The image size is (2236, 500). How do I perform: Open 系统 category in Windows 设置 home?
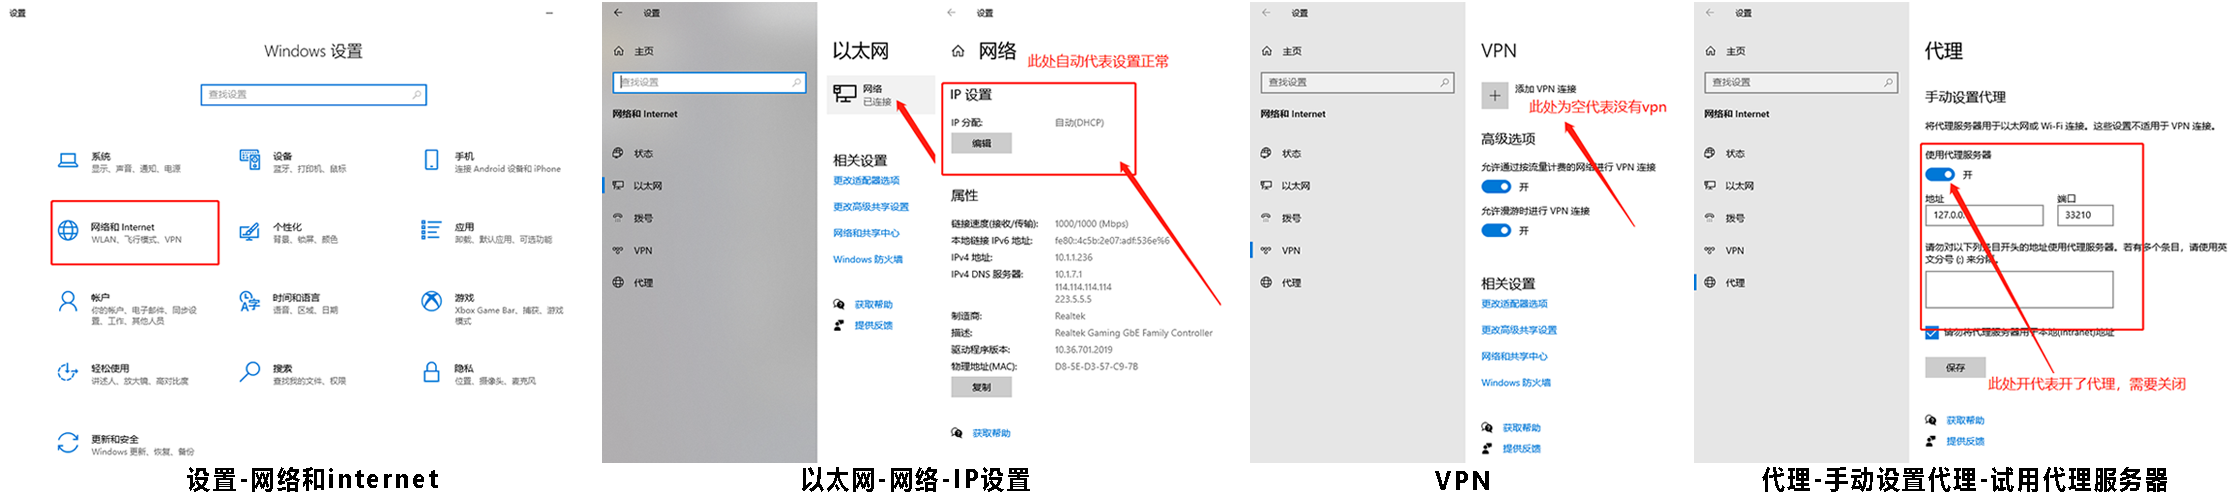(120, 162)
